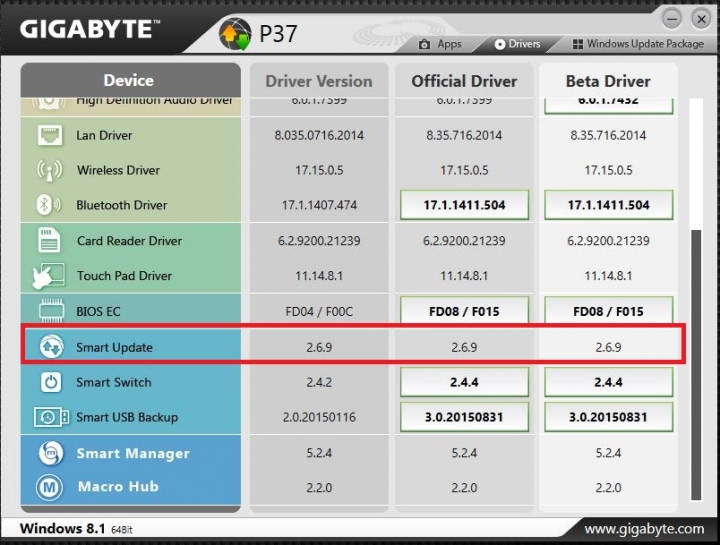The width and height of the screenshot is (720, 545).
Task: Select the Wireless Driver label
Action: [118, 170]
